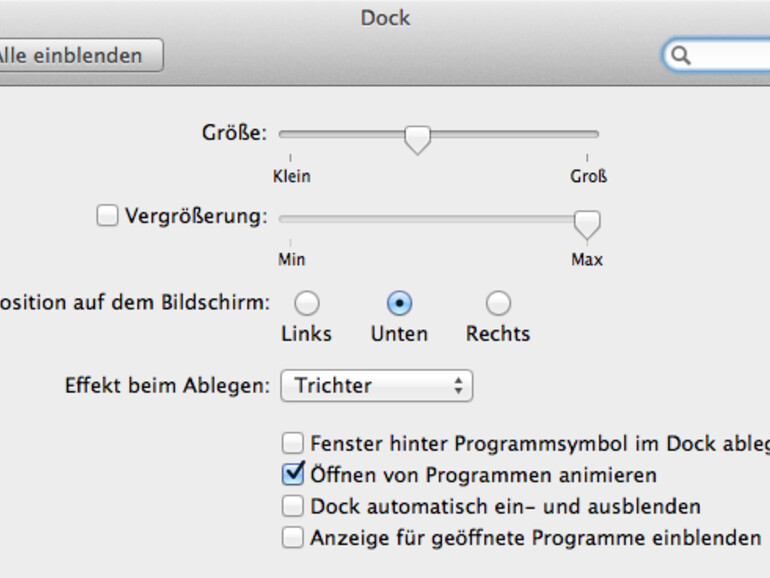Enable Anzeige für geöffnete Programme einblenden
This screenshot has width=770, height=578.
pos(292,538)
